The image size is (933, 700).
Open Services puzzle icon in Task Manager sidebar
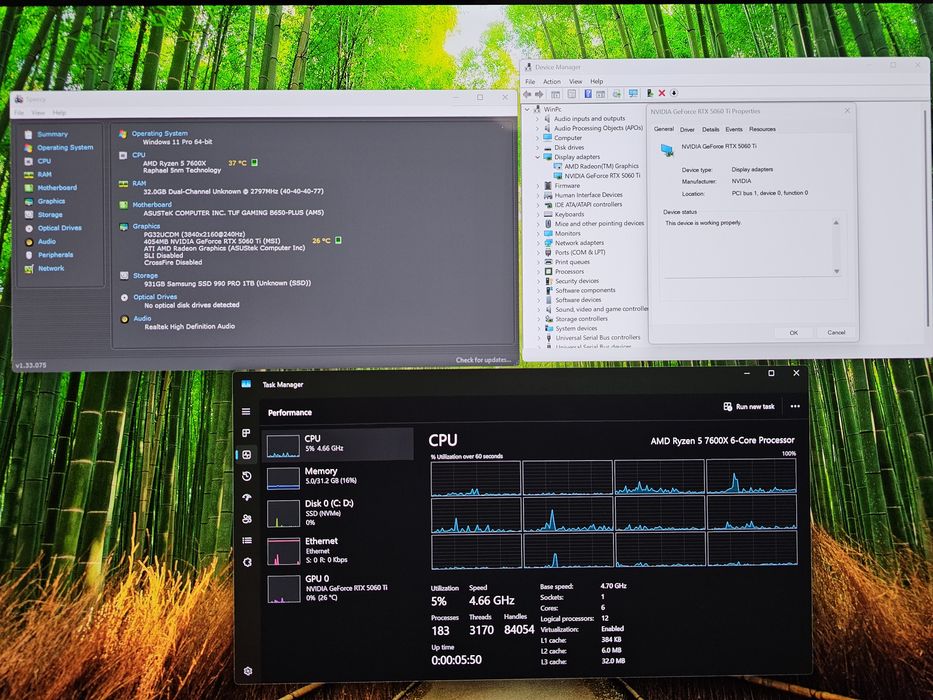pos(248,562)
